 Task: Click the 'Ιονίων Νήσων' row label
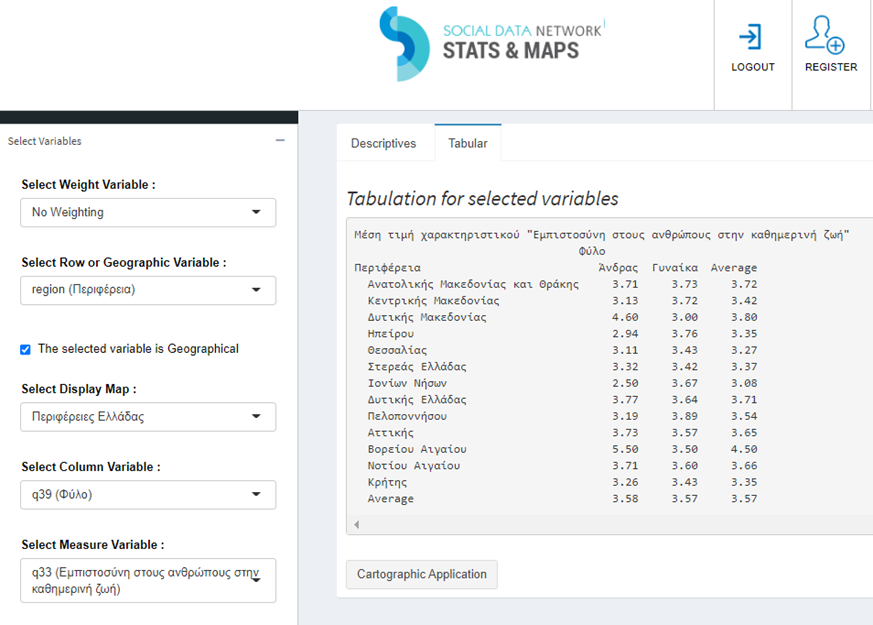tap(407, 383)
